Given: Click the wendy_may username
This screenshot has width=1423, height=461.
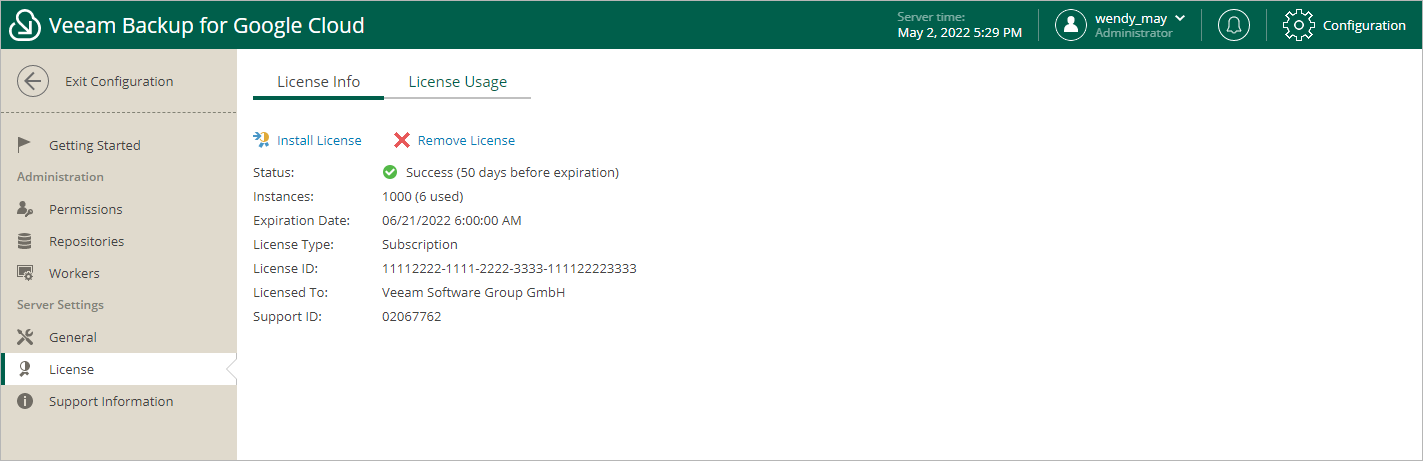Looking at the screenshot, I should (1132, 18).
